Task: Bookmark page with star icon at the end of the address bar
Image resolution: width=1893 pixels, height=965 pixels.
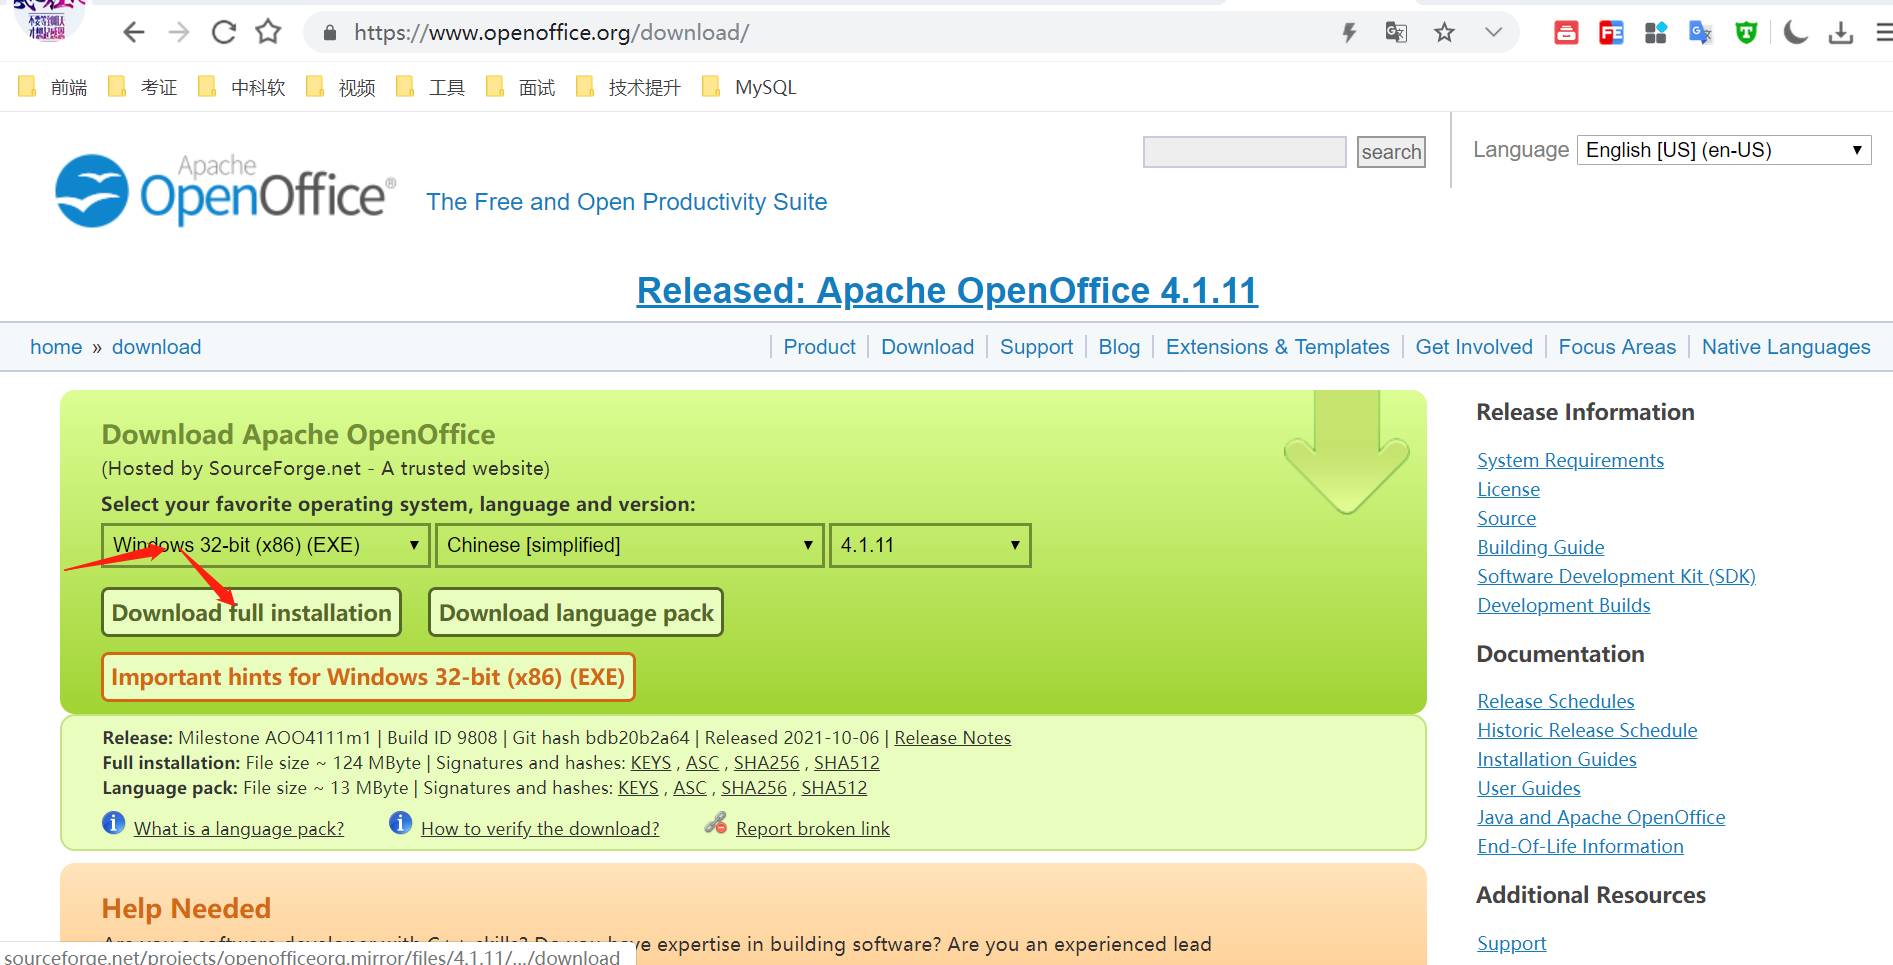Action: 1444,33
